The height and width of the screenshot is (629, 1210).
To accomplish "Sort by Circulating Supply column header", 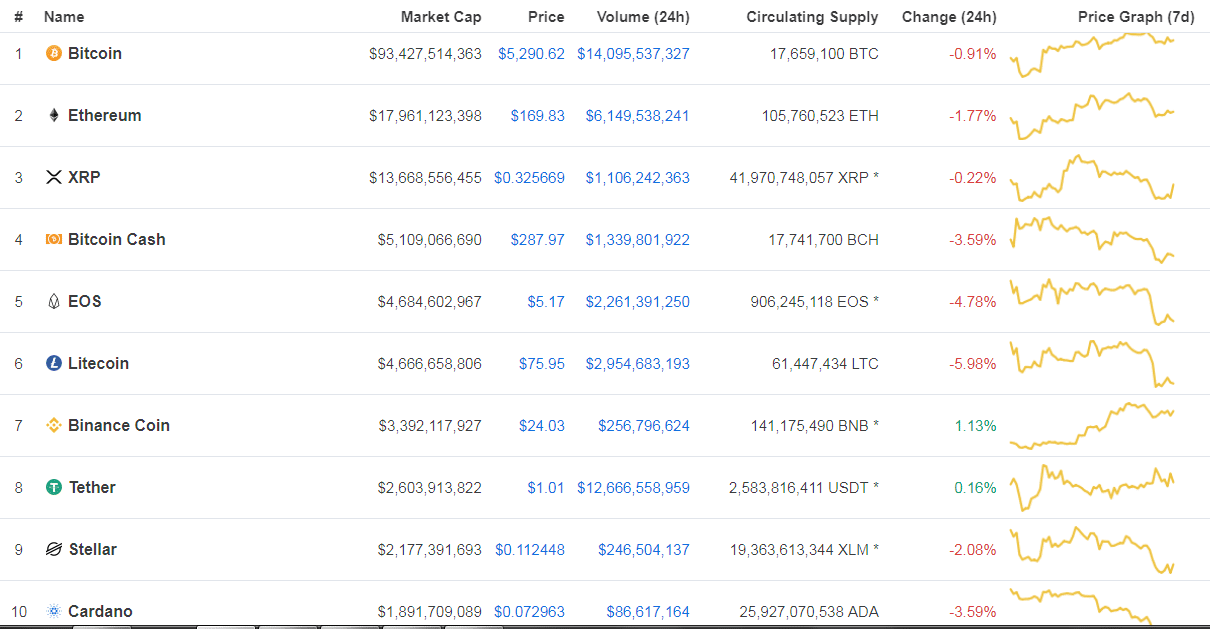I will [812, 17].
